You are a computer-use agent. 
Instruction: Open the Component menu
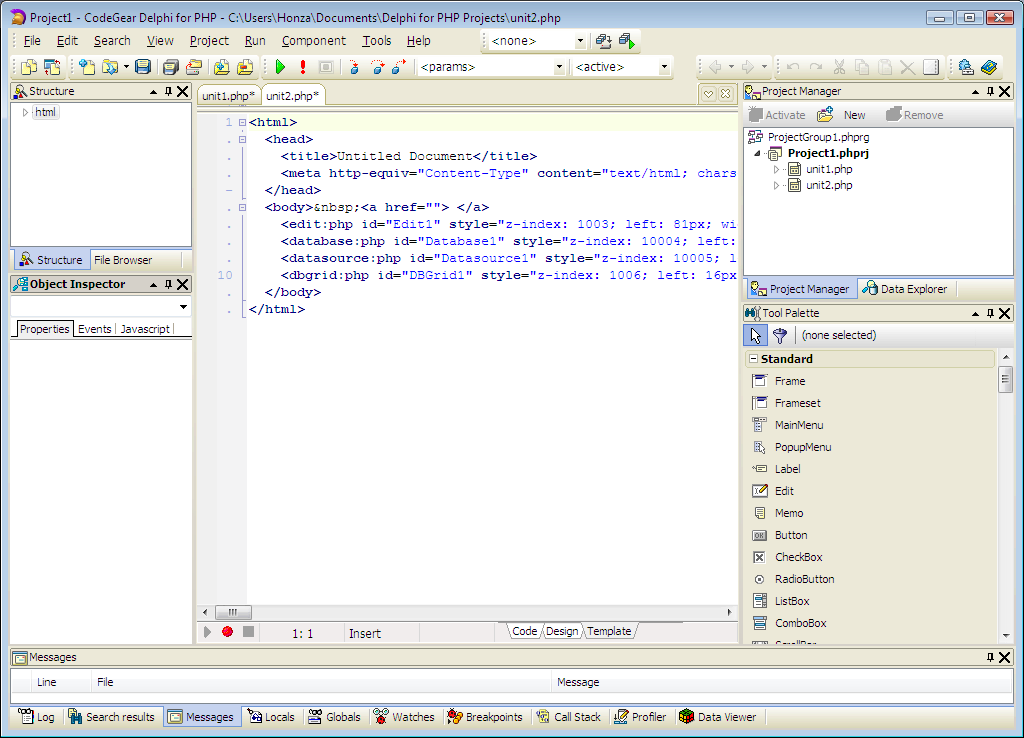point(313,41)
